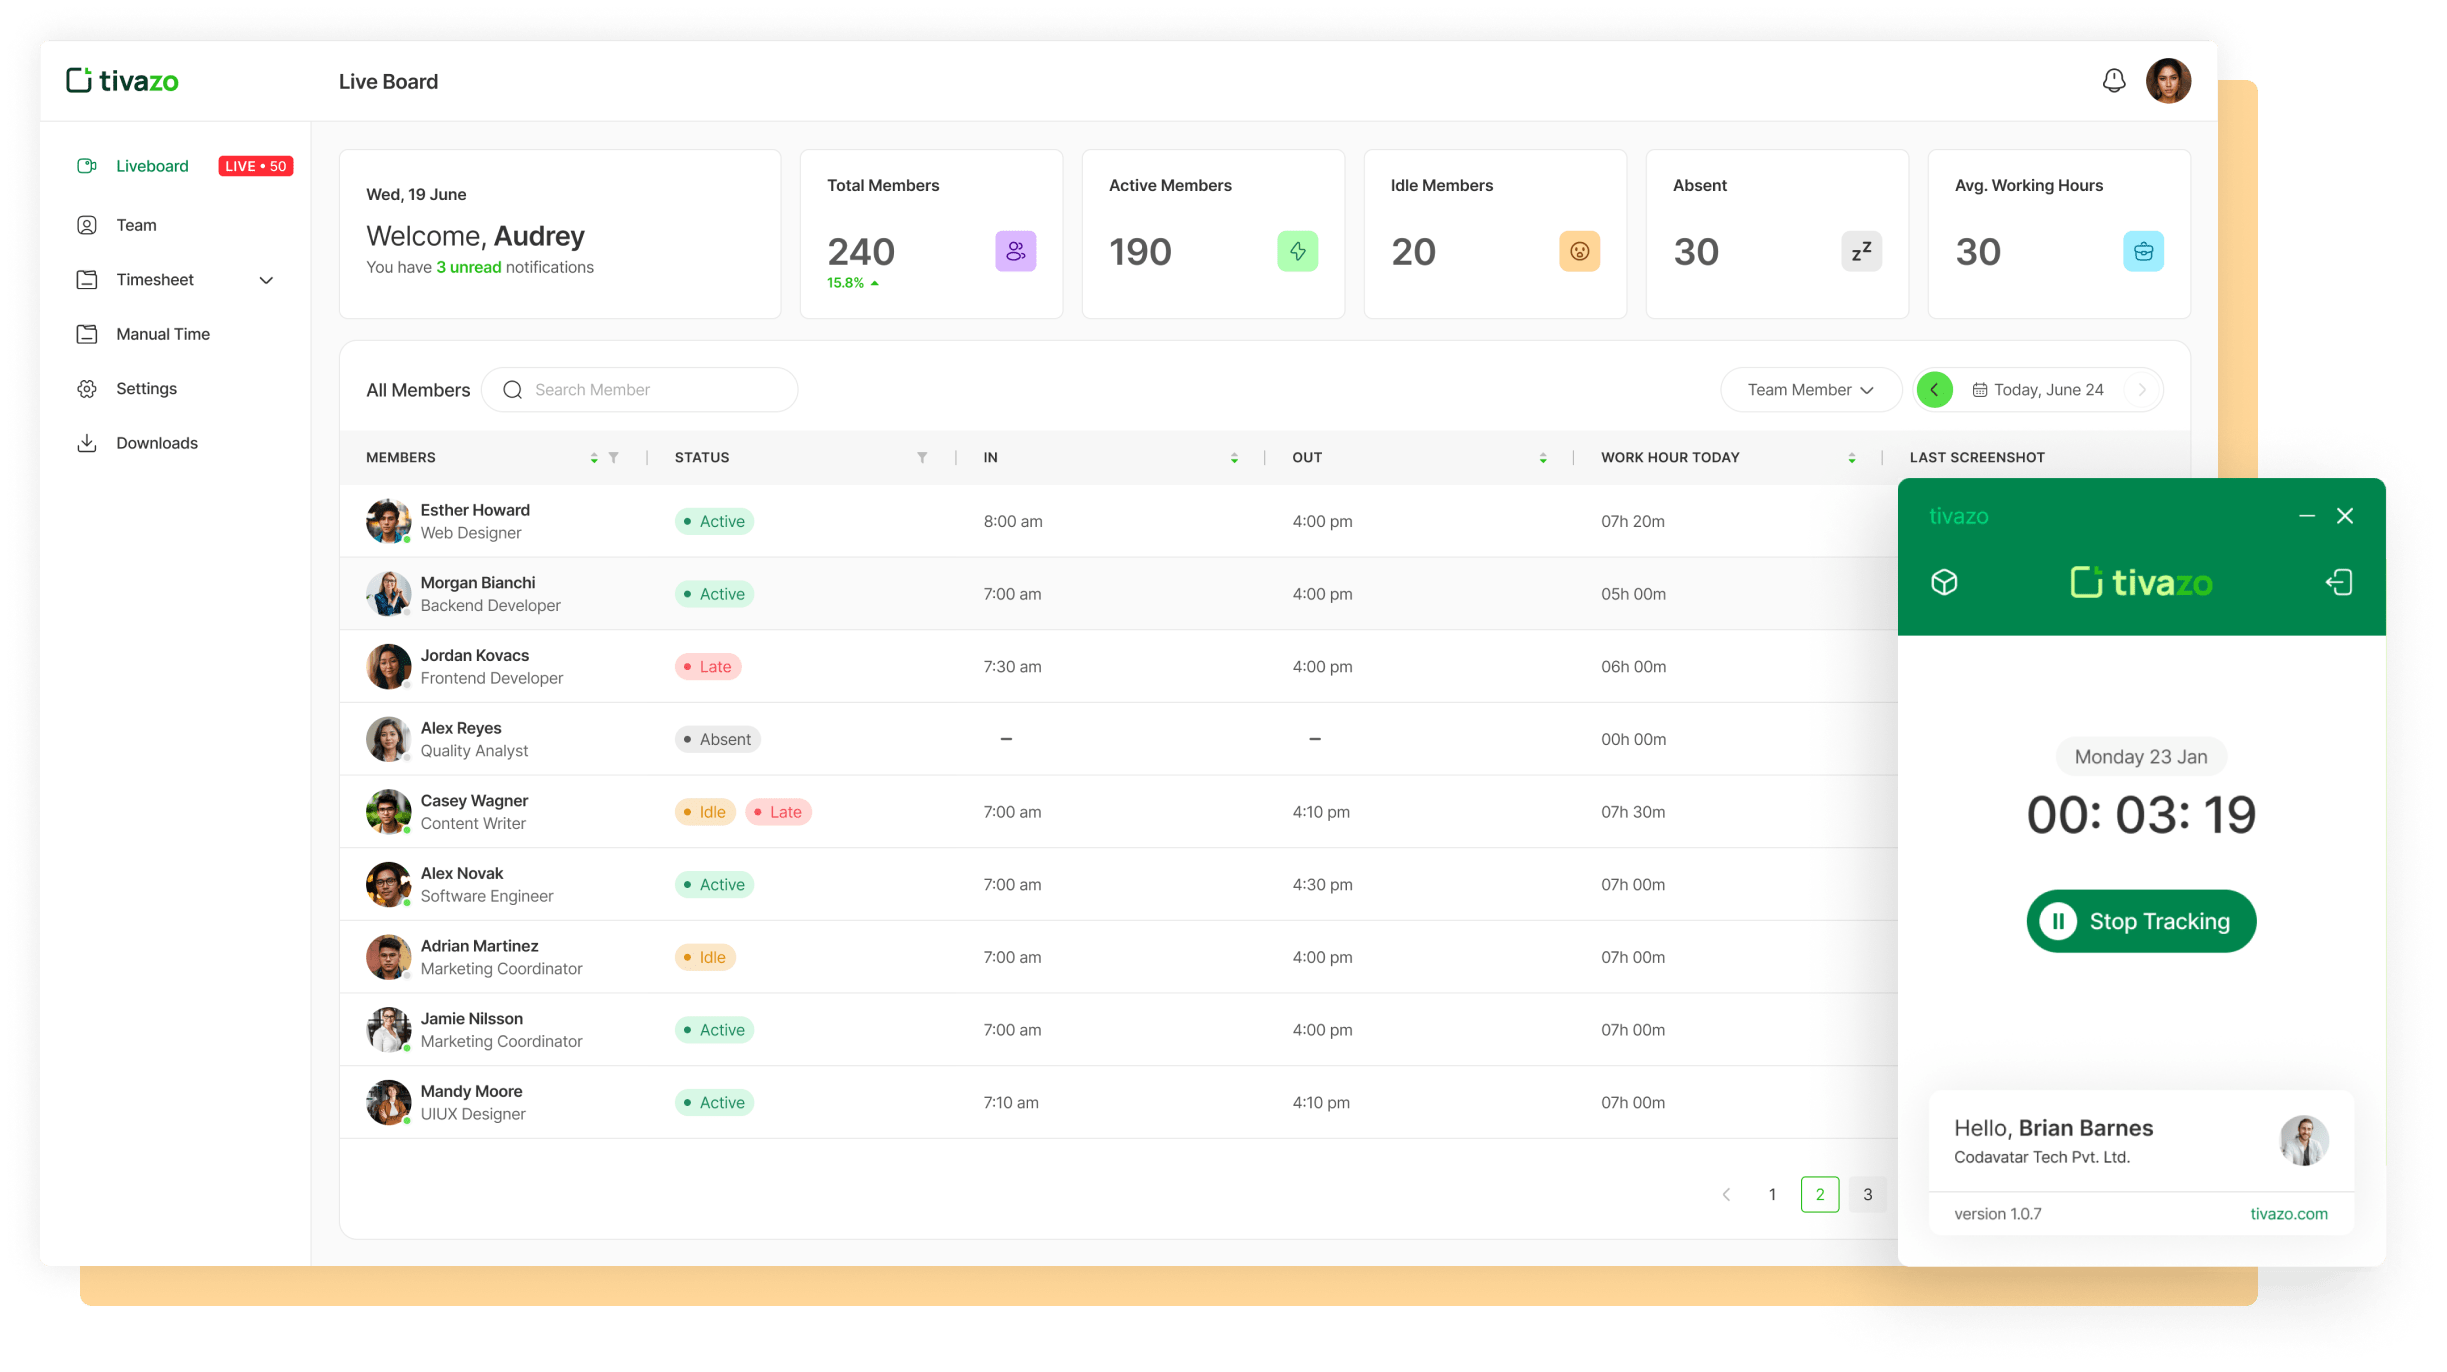This screenshot has height=1372, width=2447.
Task: Open the filter icon on Members column
Action: 614,457
